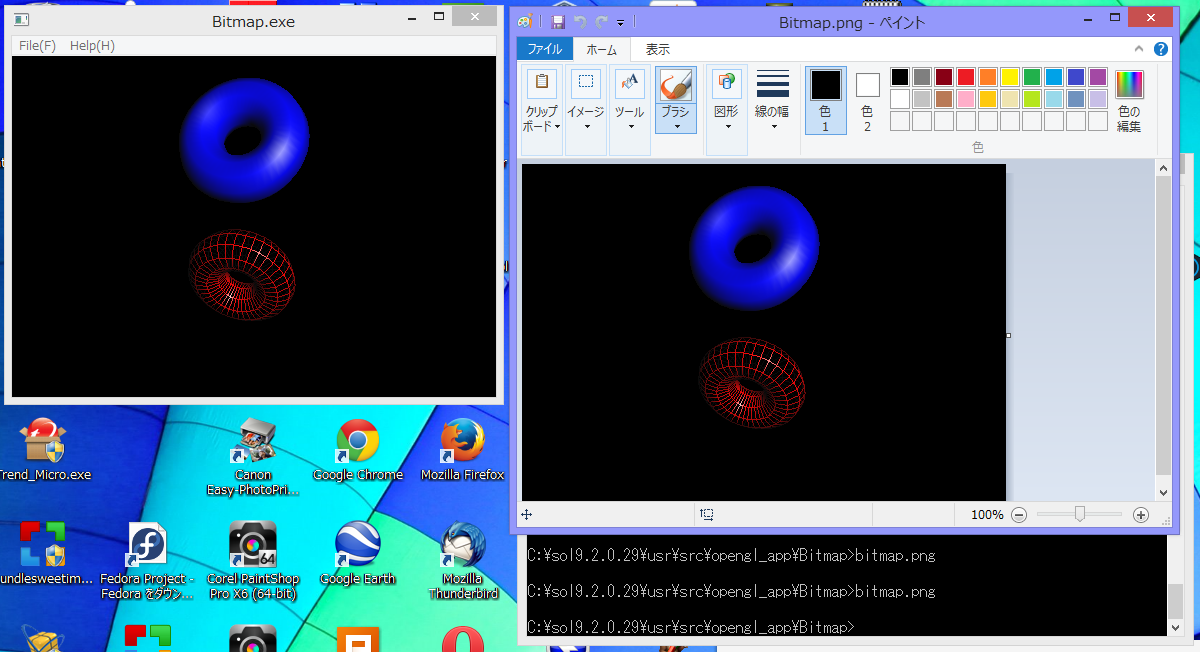Click the 図形 (Shapes) icon

click(726, 83)
